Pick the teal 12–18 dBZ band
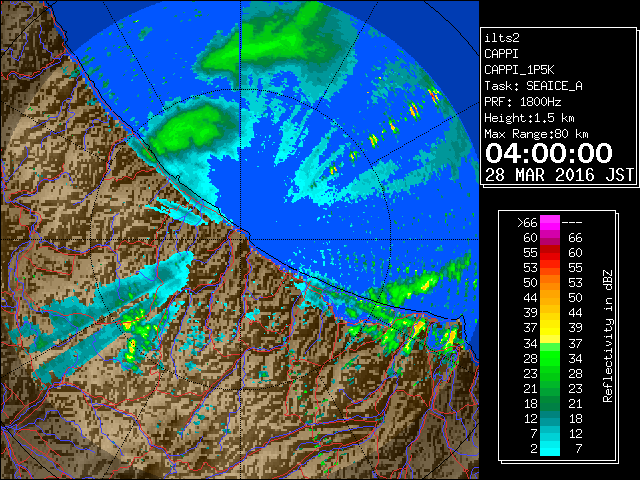Screen dimensions: 640x480 click(550, 418)
